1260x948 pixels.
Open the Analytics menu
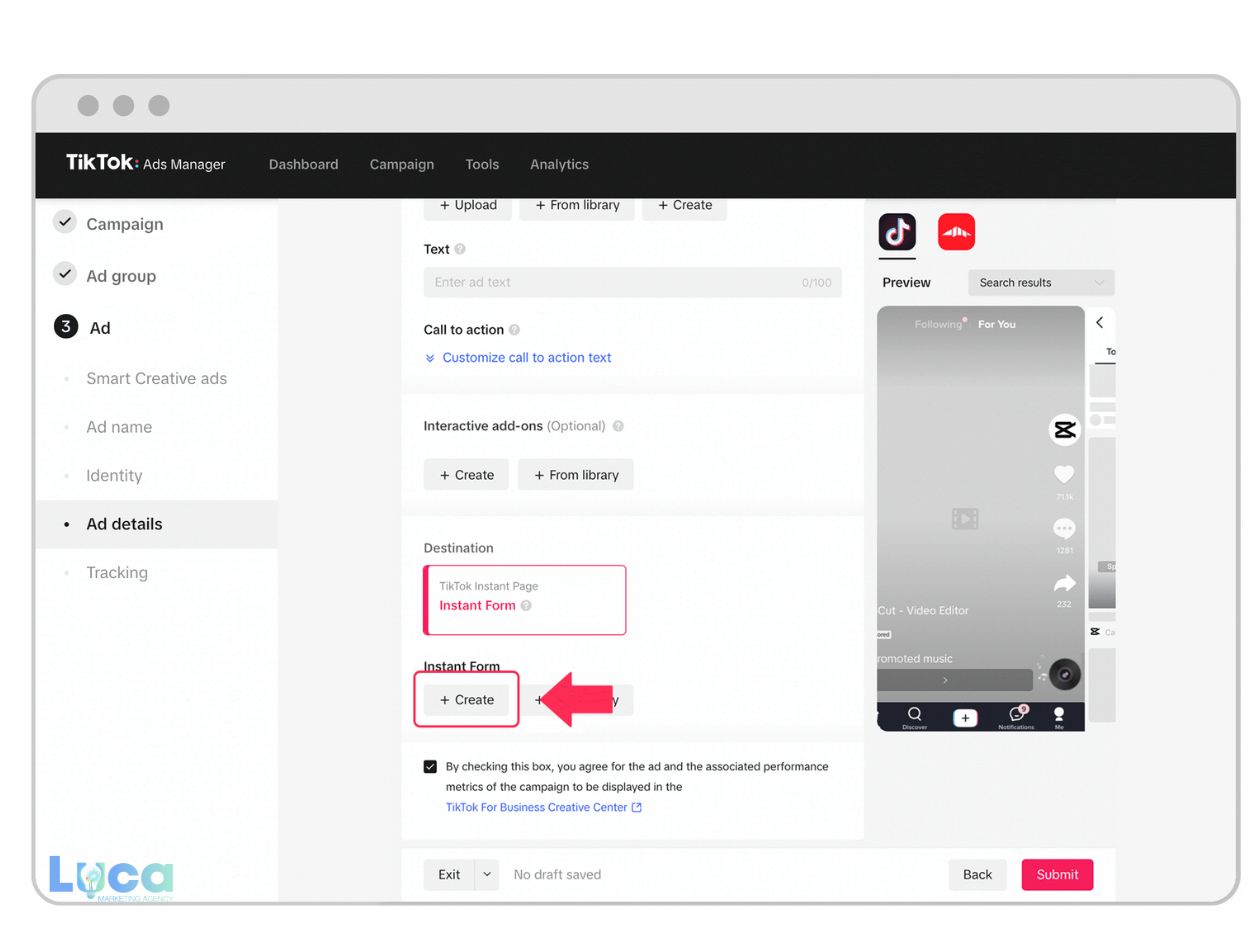[559, 164]
